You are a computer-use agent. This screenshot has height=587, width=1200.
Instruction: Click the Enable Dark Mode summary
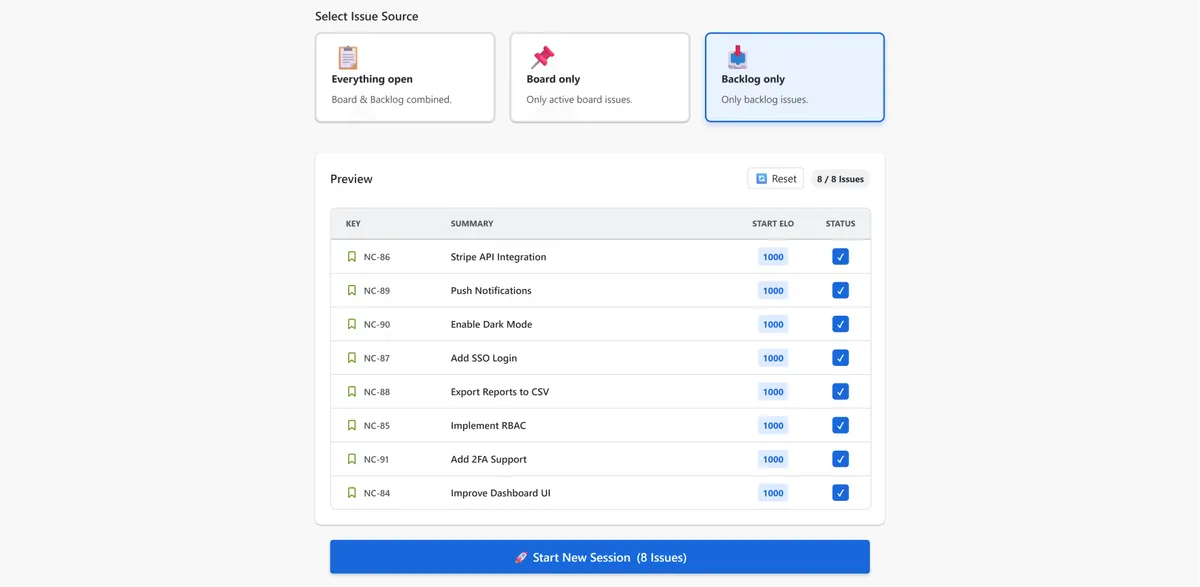[x=491, y=324]
